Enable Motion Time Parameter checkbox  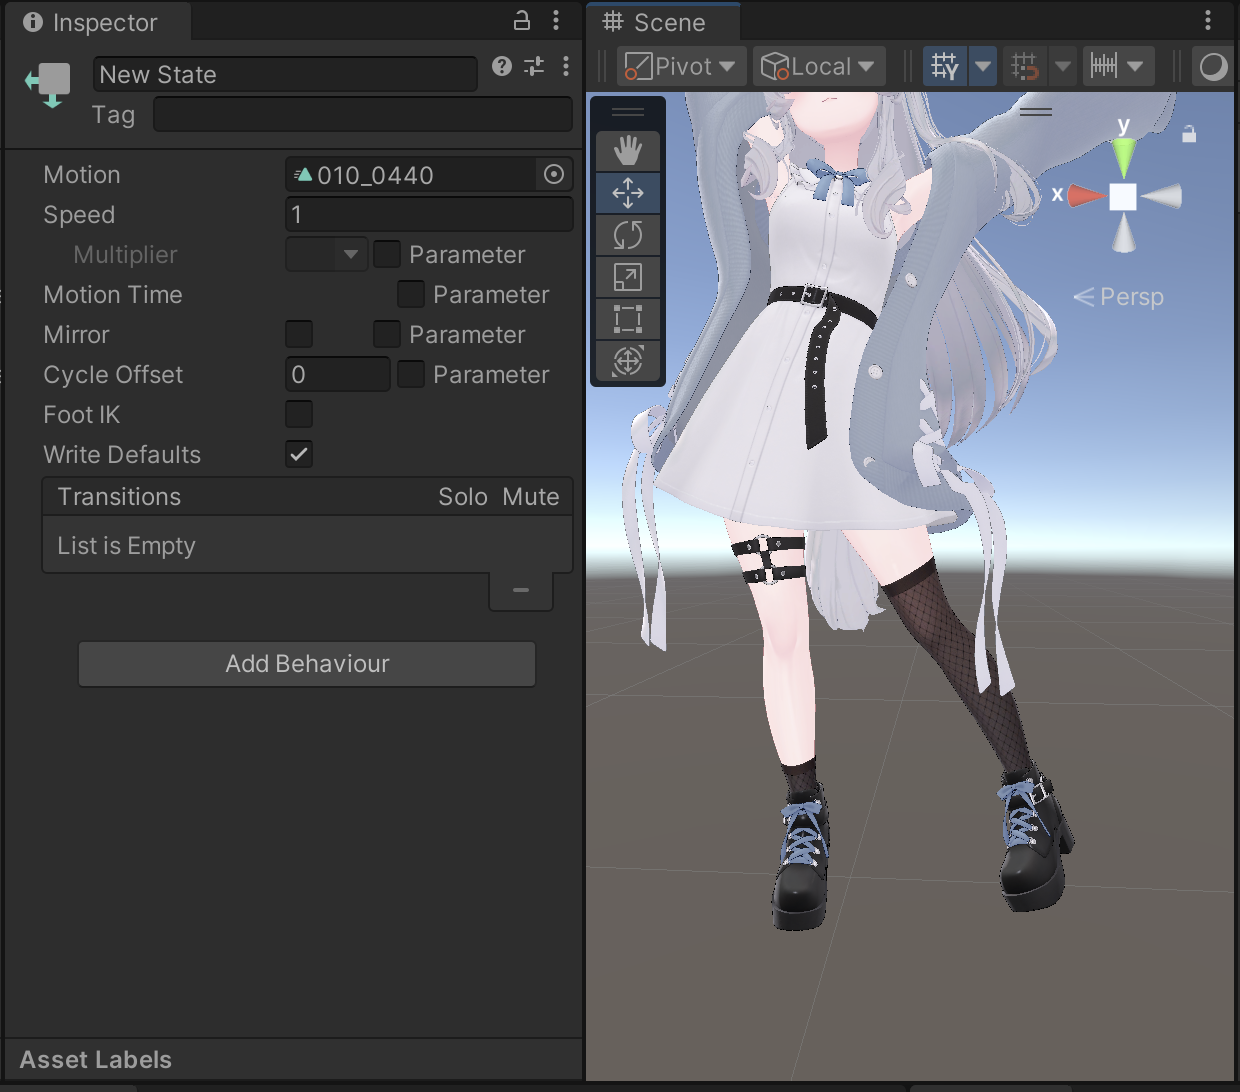click(411, 294)
